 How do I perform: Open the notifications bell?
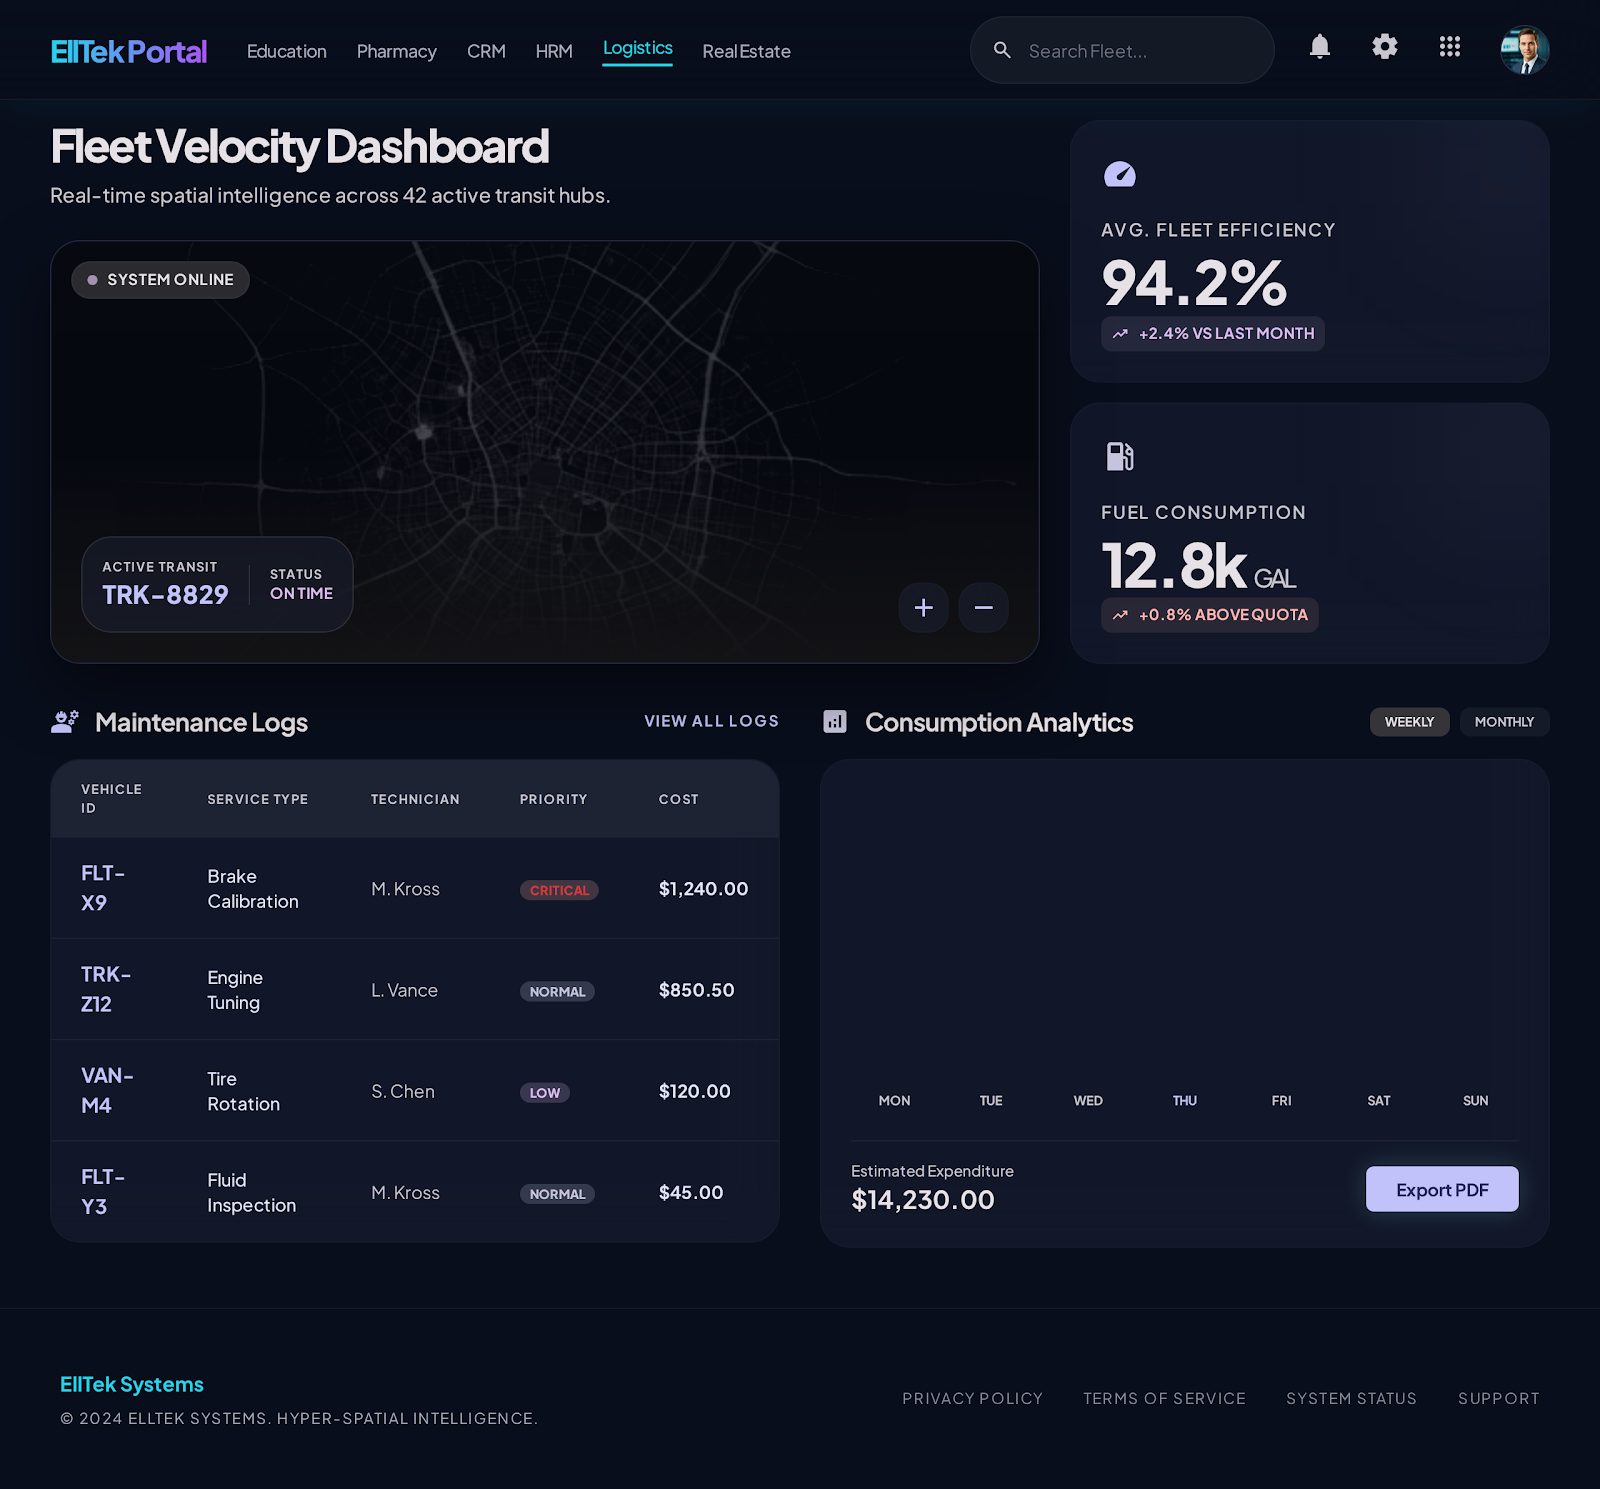[x=1320, y=47]
